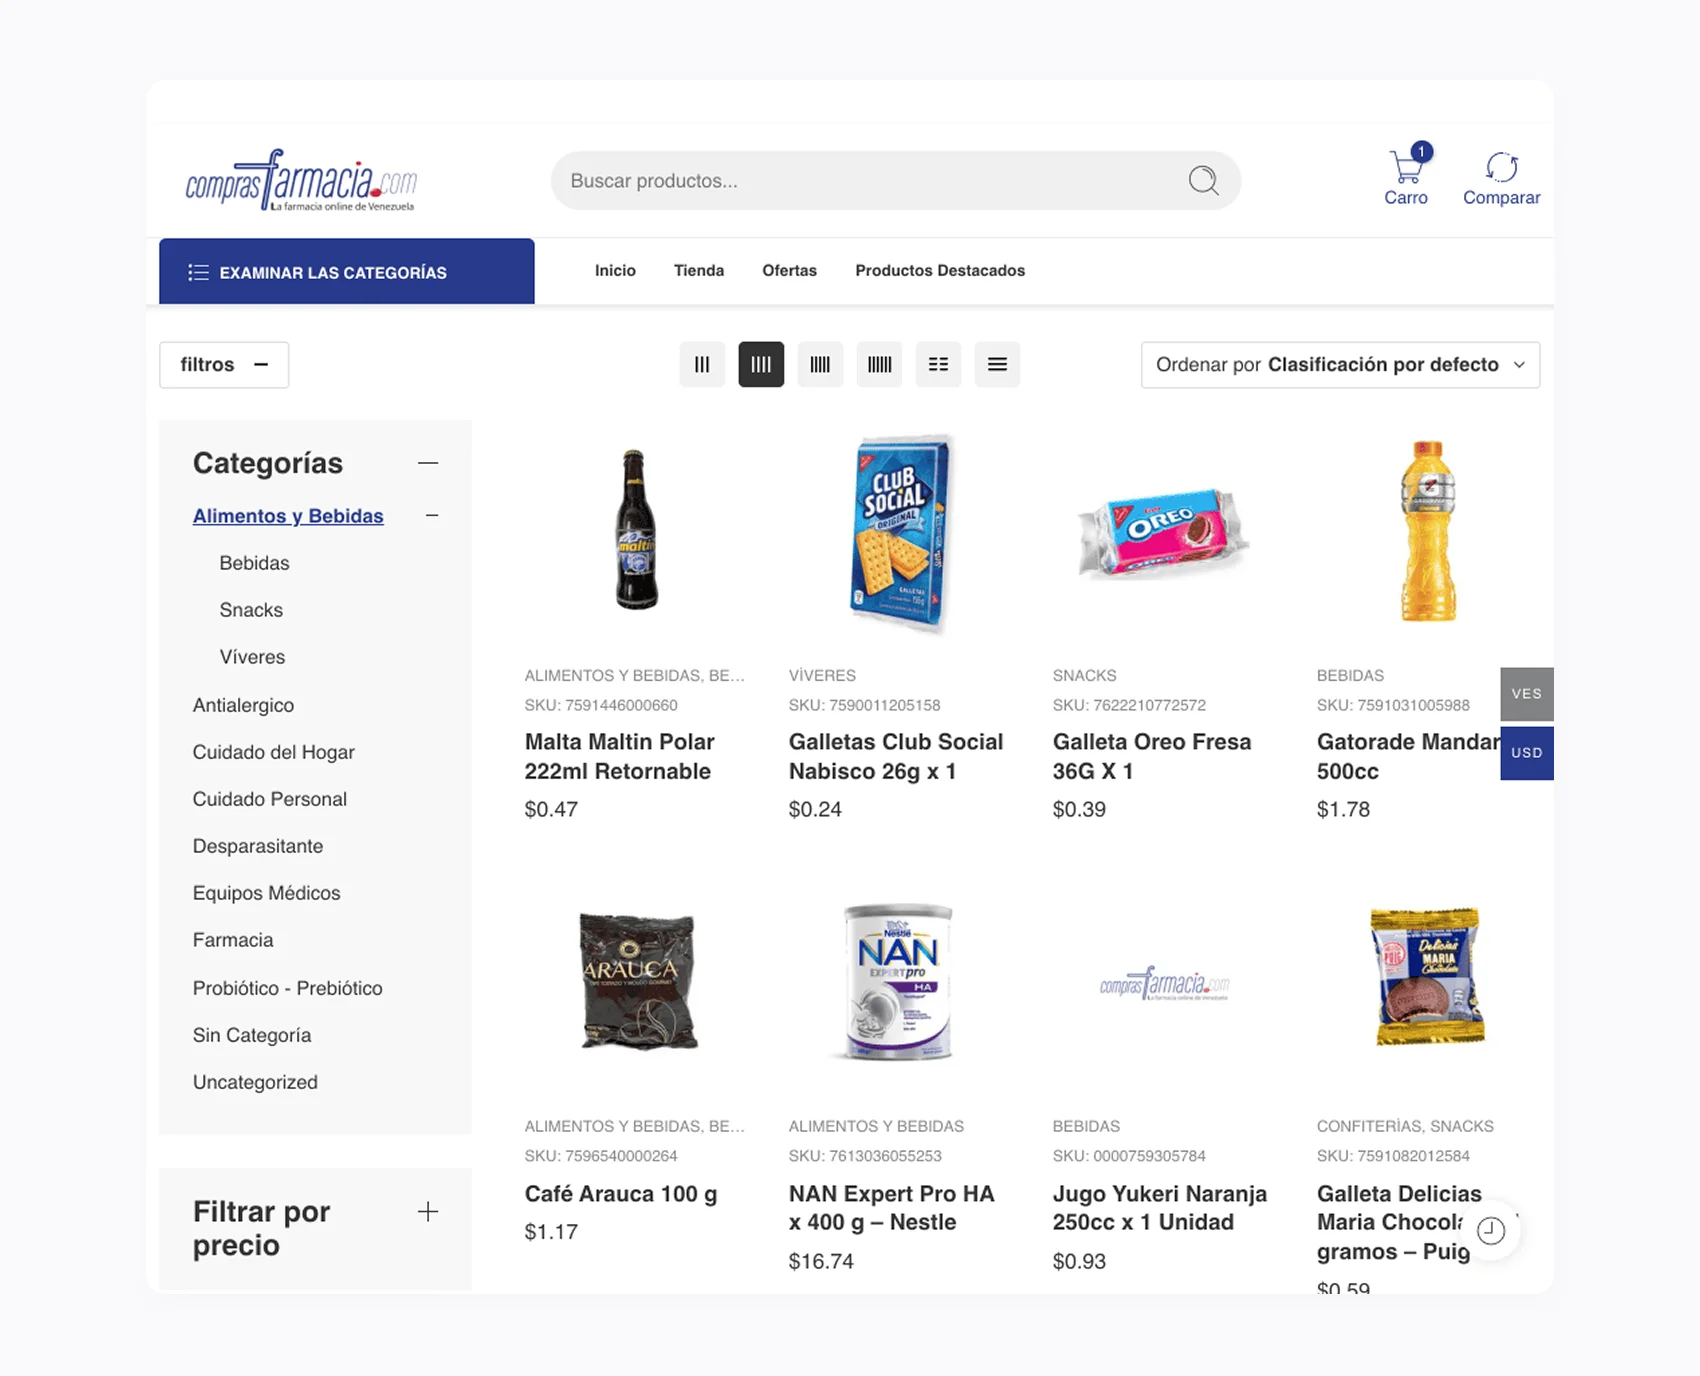1700x1376 pixels.
Task: Select the Snacks subcategory
Action: [x=251, y=610]
